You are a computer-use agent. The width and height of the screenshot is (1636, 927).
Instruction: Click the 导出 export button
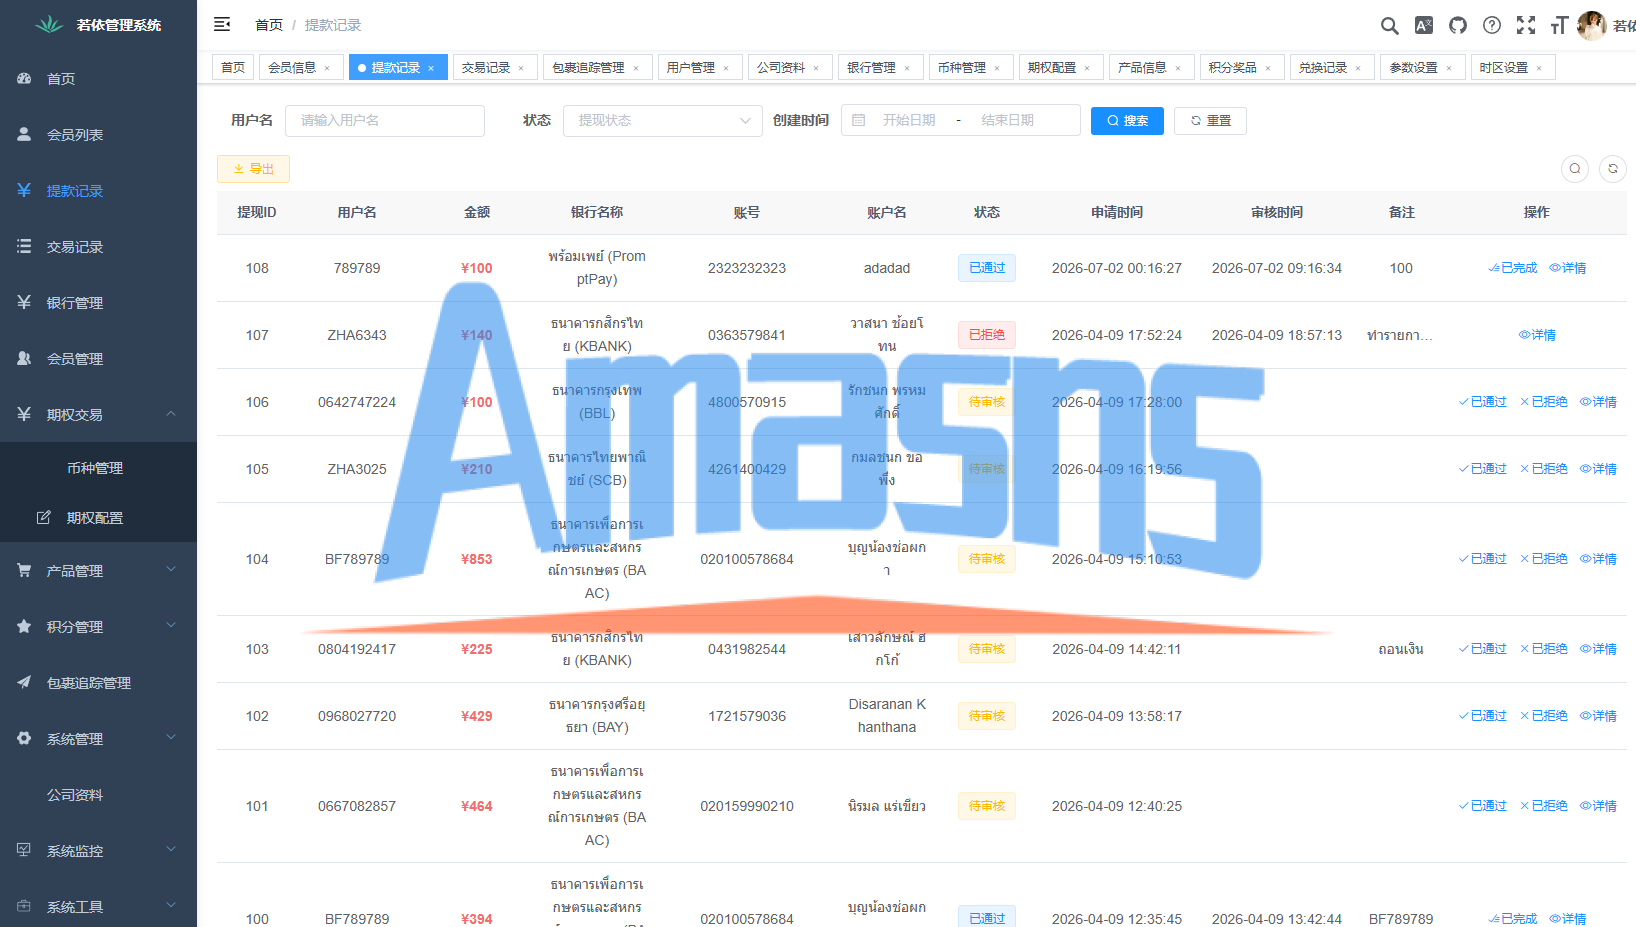(253, 169)
